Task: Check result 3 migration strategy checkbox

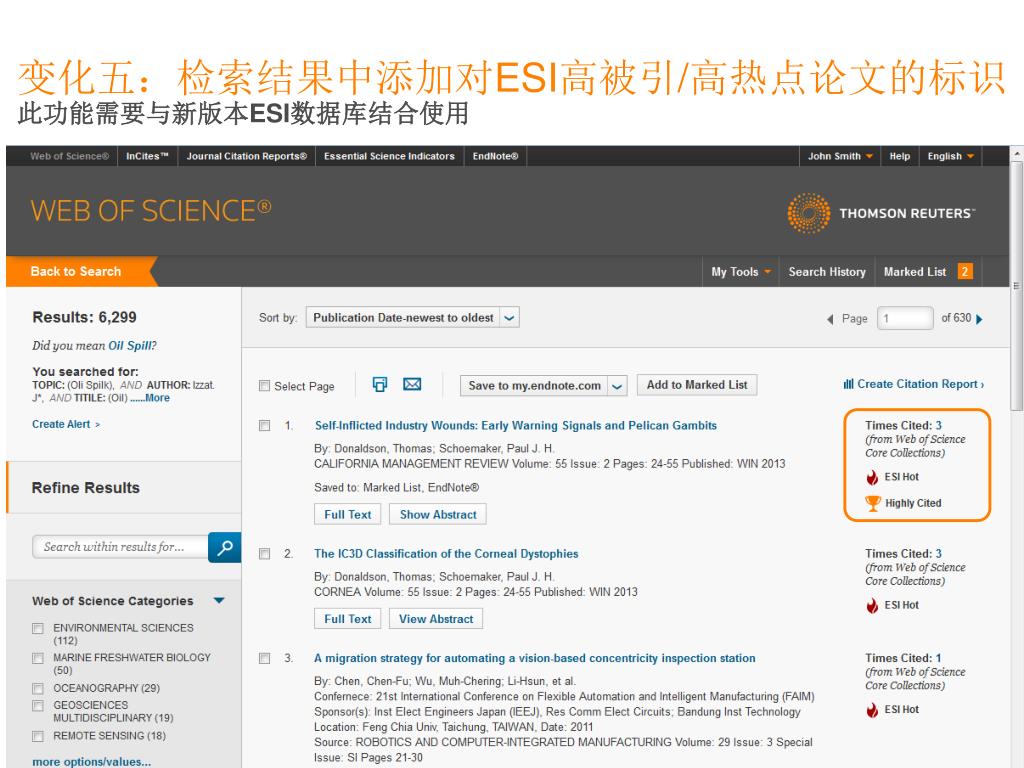Action: coord(264,658)
